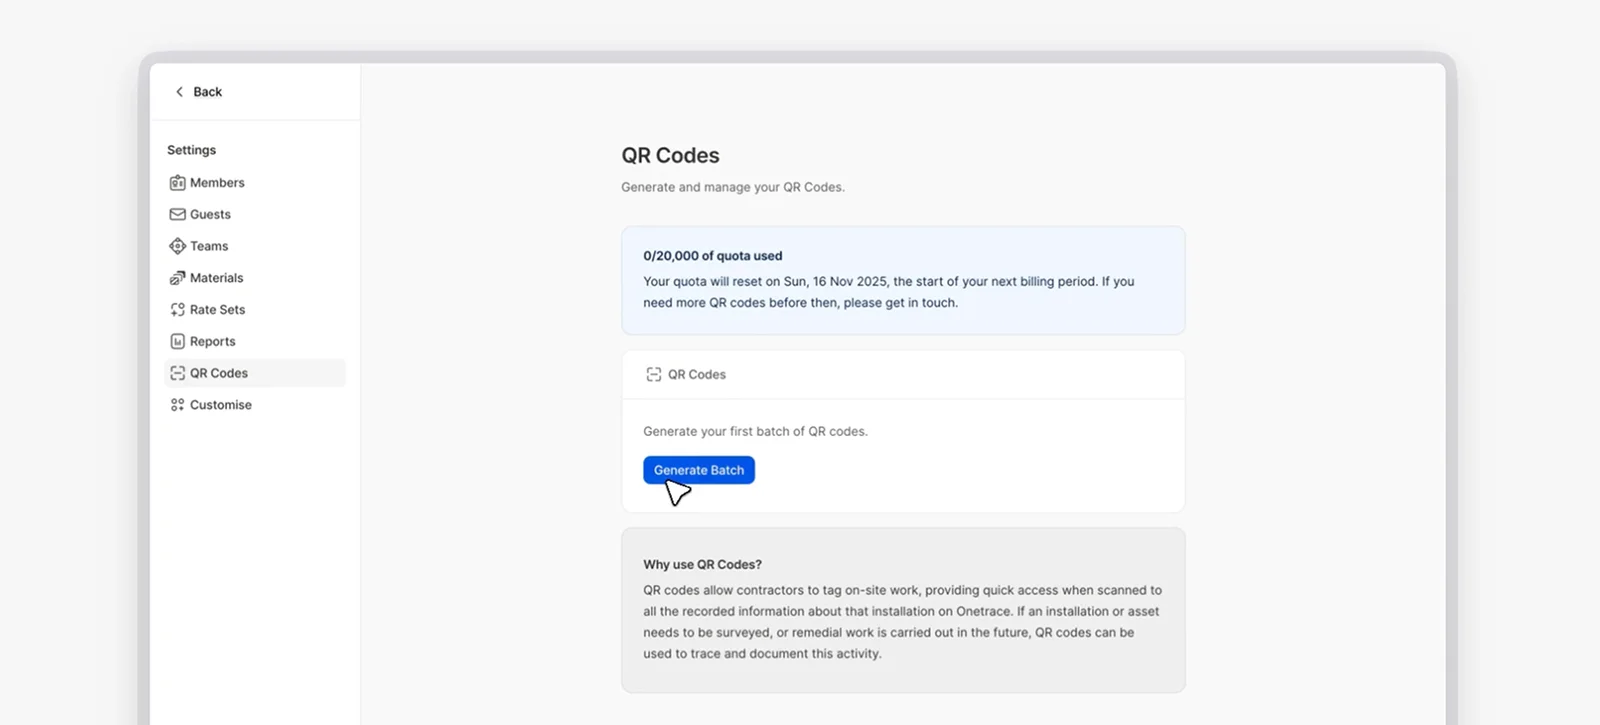Click the Reports chart icon
Image resolution: width=1600 pixels, height=725 pixels.
pyautogui.click(x=177, y=341)
